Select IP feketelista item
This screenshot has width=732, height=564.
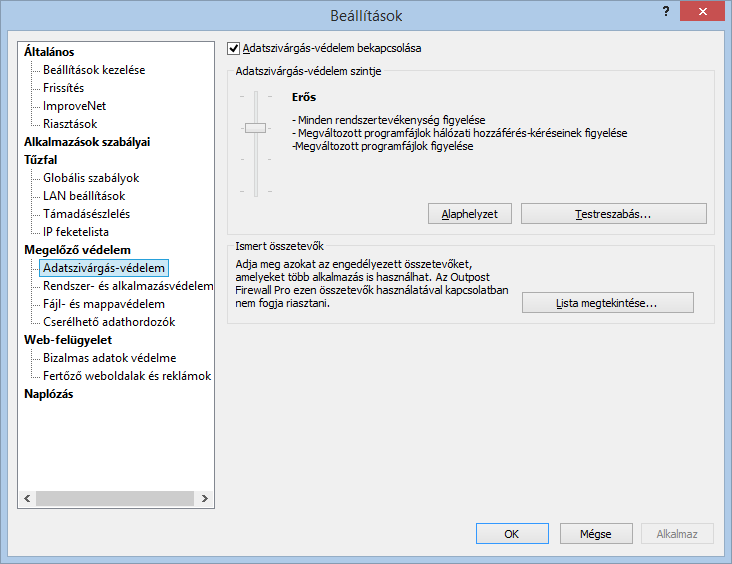(x=76, y=232)
